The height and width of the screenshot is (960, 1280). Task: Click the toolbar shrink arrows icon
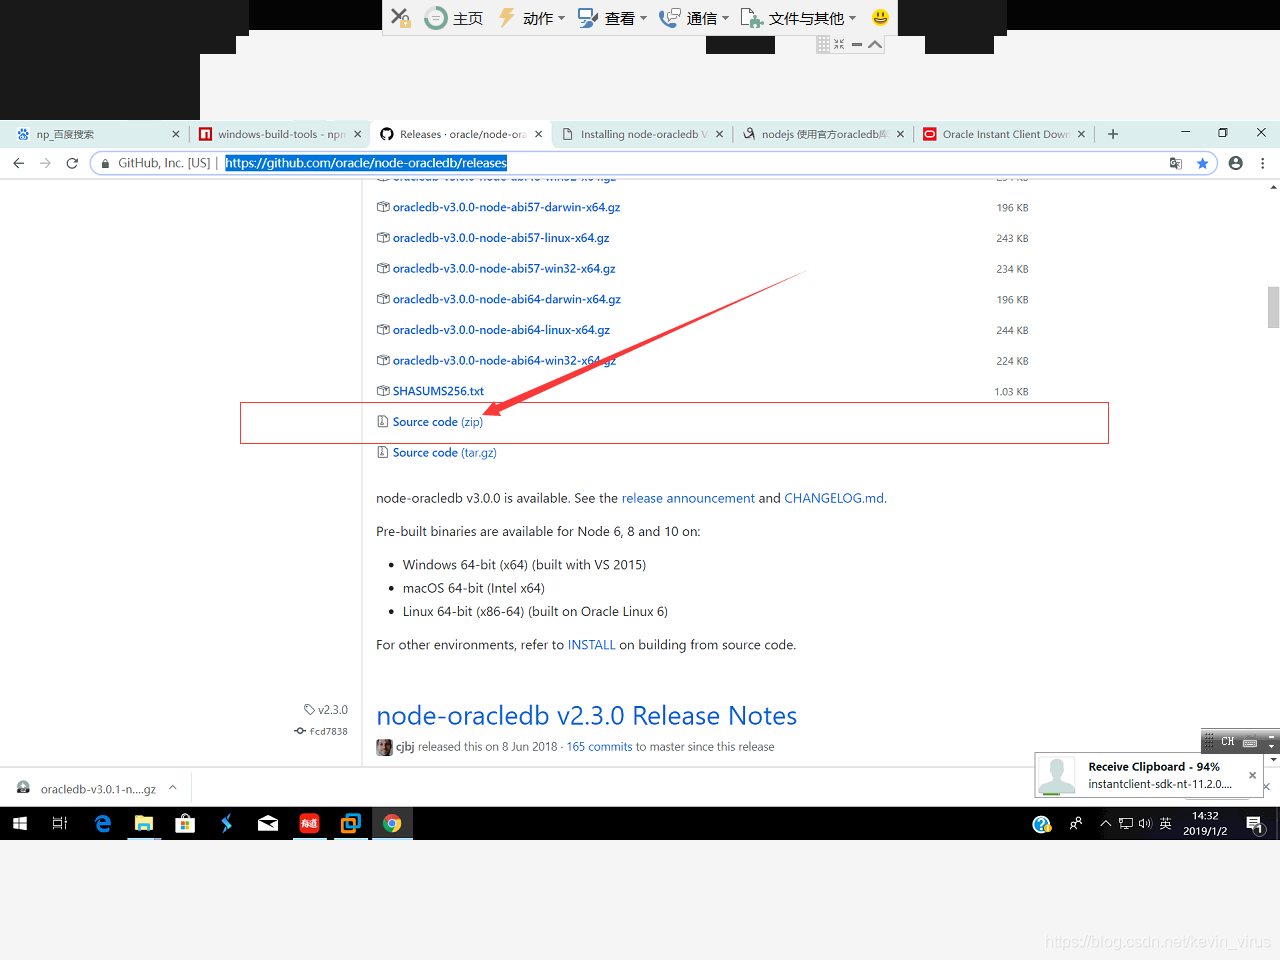pyautogui.click(x=839, y=44)
